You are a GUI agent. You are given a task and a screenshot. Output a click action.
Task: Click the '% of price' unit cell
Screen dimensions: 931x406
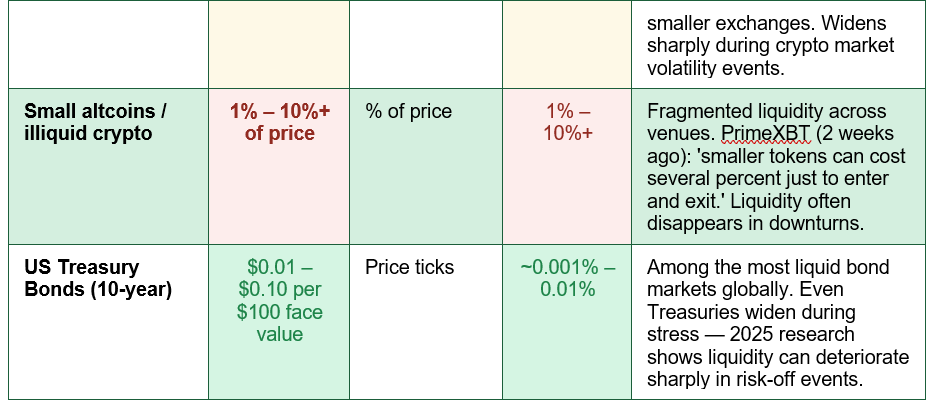click(x=426, y=166)
